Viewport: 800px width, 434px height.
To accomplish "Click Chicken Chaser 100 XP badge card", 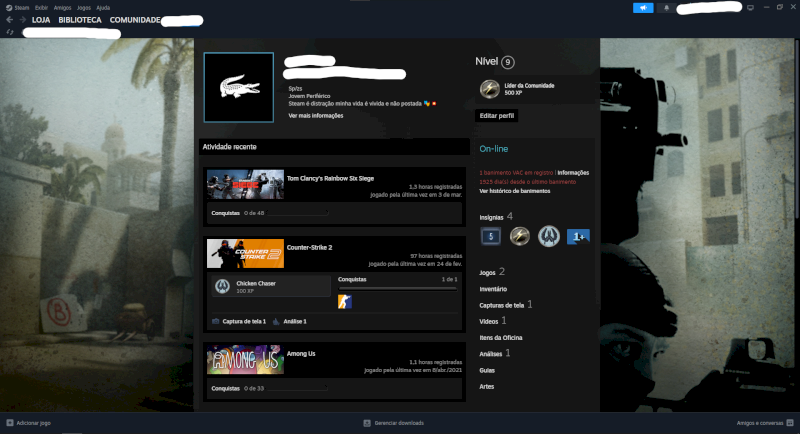I will click(x=271, y=286).
